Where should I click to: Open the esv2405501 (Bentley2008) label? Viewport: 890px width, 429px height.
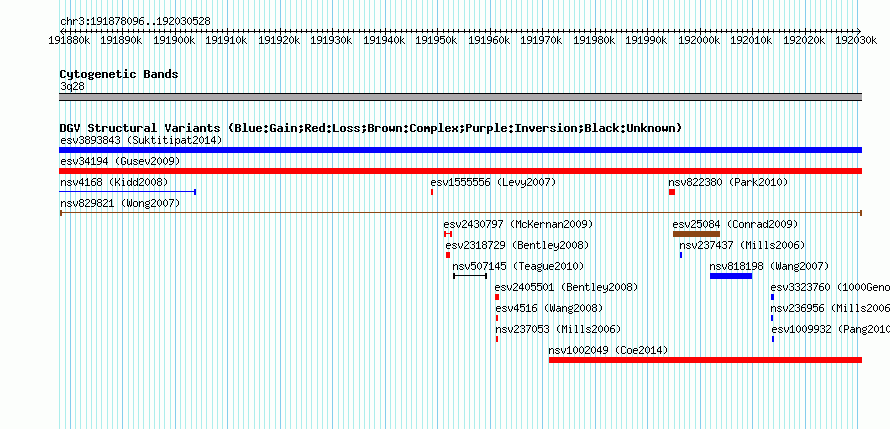point(566,287)
